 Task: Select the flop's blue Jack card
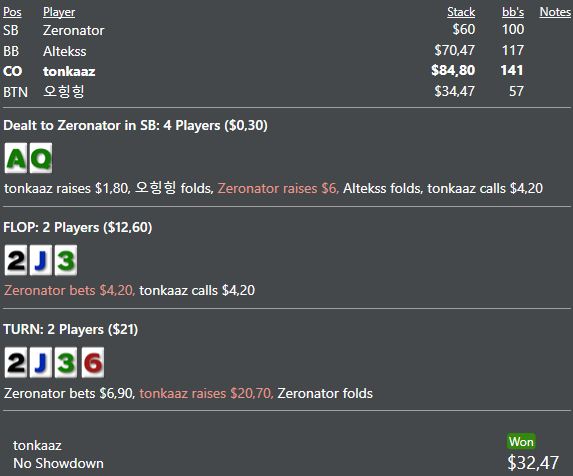coord(41,260)
